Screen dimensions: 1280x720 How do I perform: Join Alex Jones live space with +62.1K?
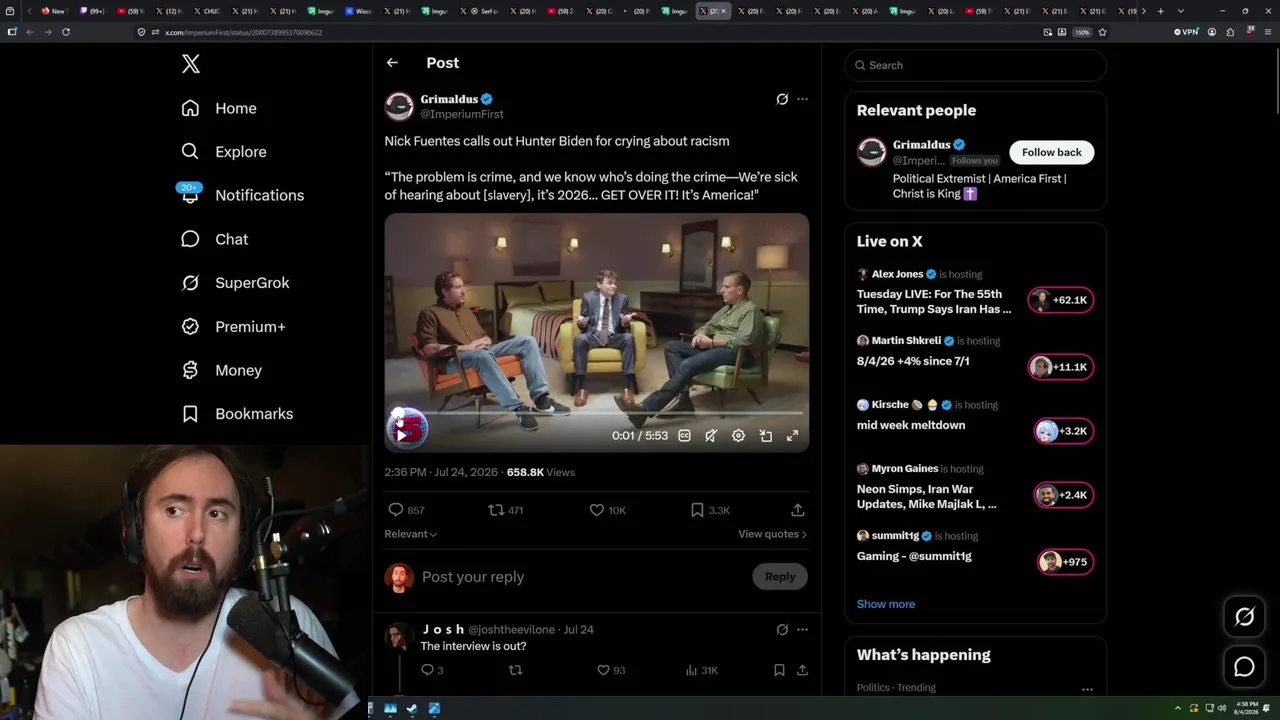[1061, 300]
